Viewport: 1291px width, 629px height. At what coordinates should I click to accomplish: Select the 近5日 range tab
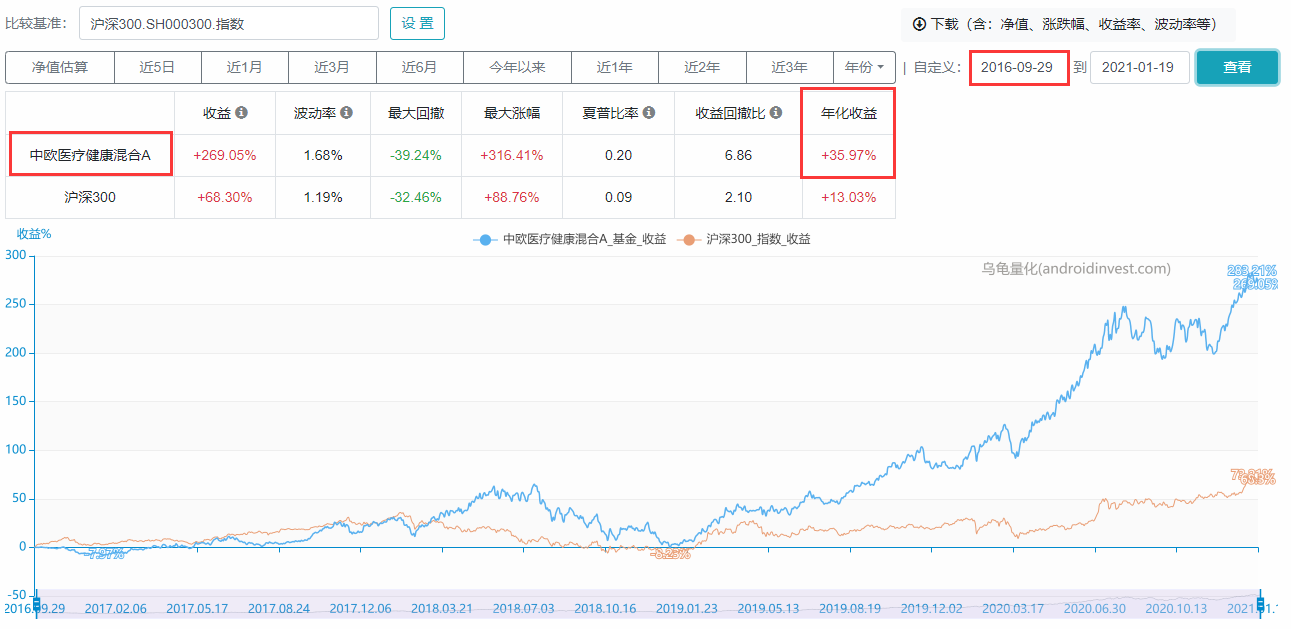click(x=157, y=67)
